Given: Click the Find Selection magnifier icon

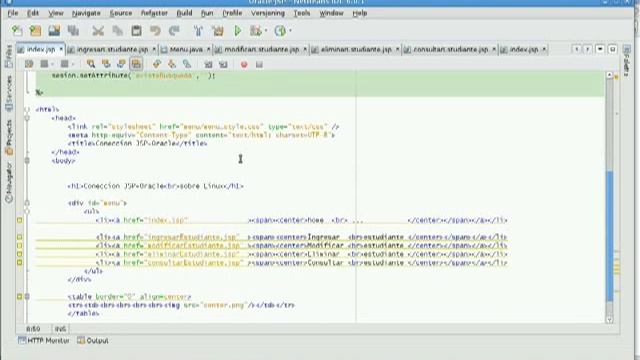Looking at the screenshot, I should pos(91,64).
